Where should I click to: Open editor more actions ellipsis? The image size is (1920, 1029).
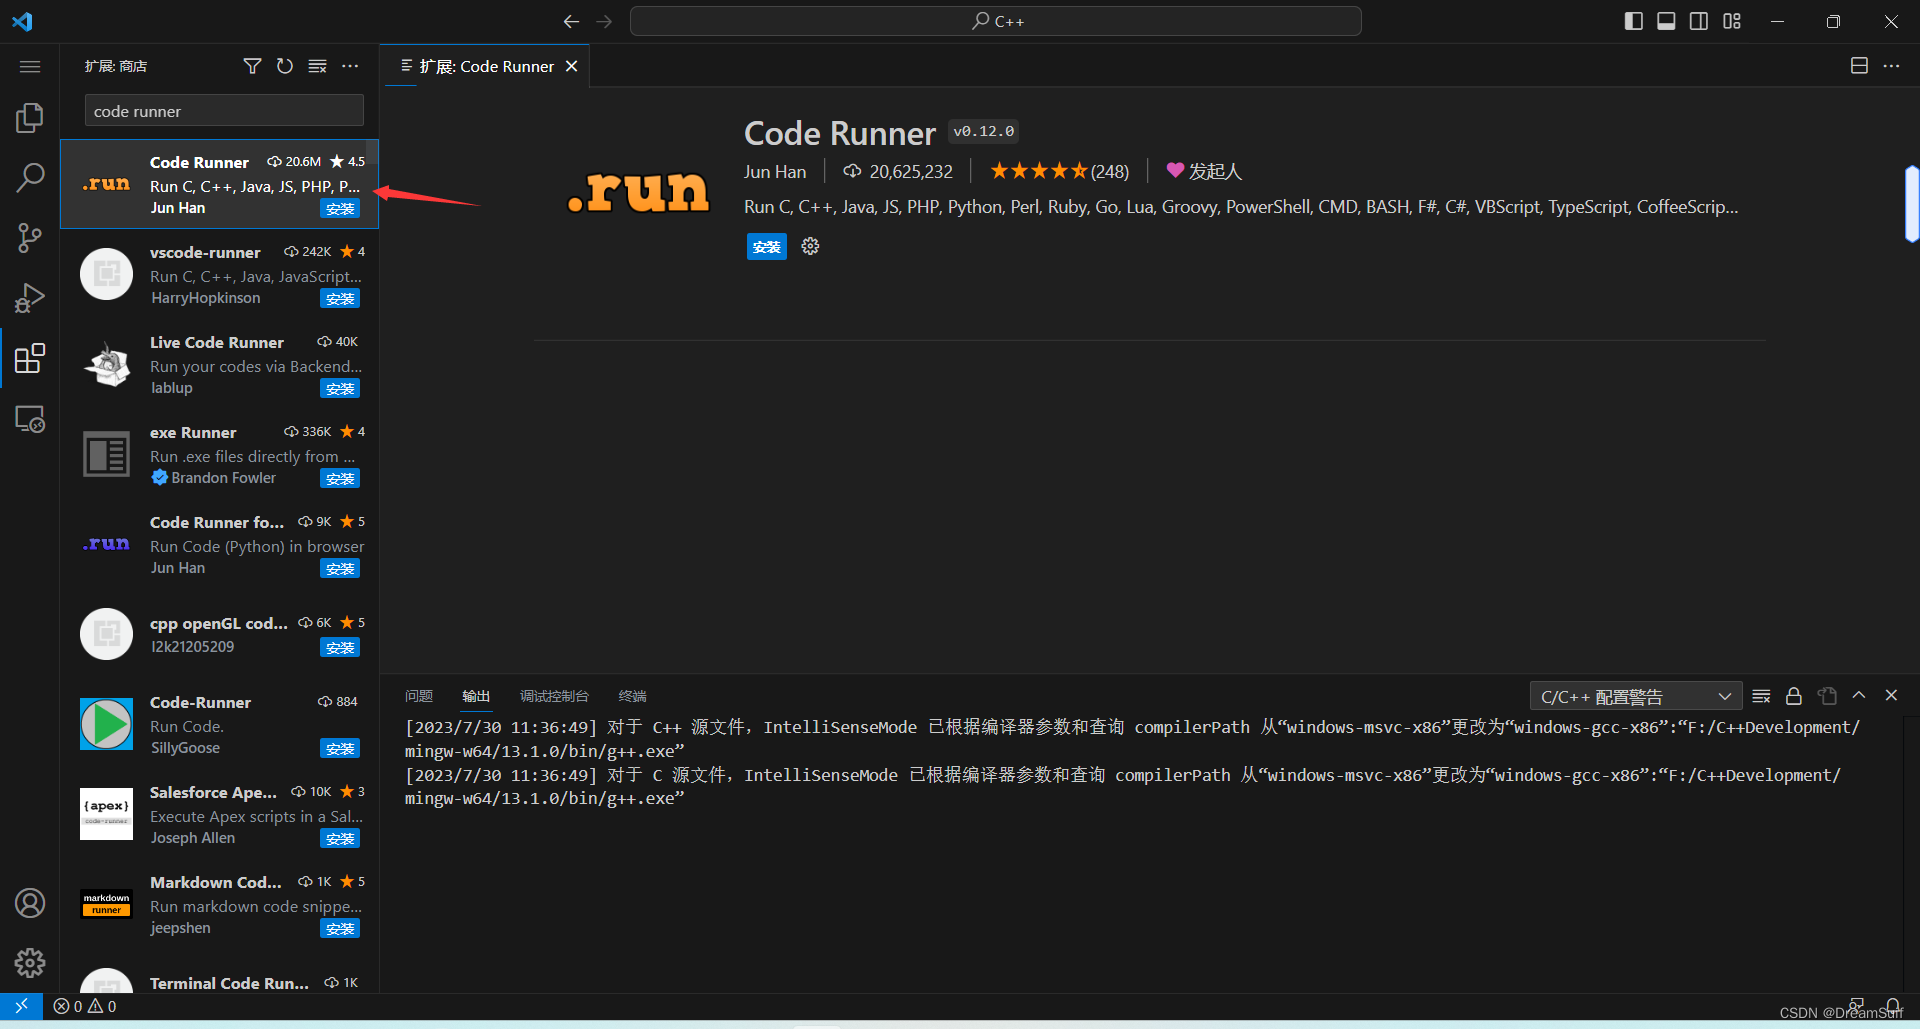coord(1891,66)
